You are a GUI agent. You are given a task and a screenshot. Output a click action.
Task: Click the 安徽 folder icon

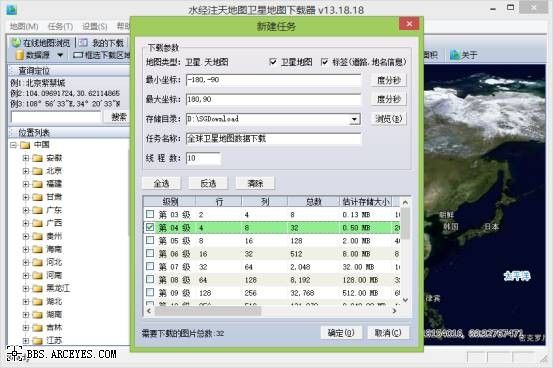point(37,158)
